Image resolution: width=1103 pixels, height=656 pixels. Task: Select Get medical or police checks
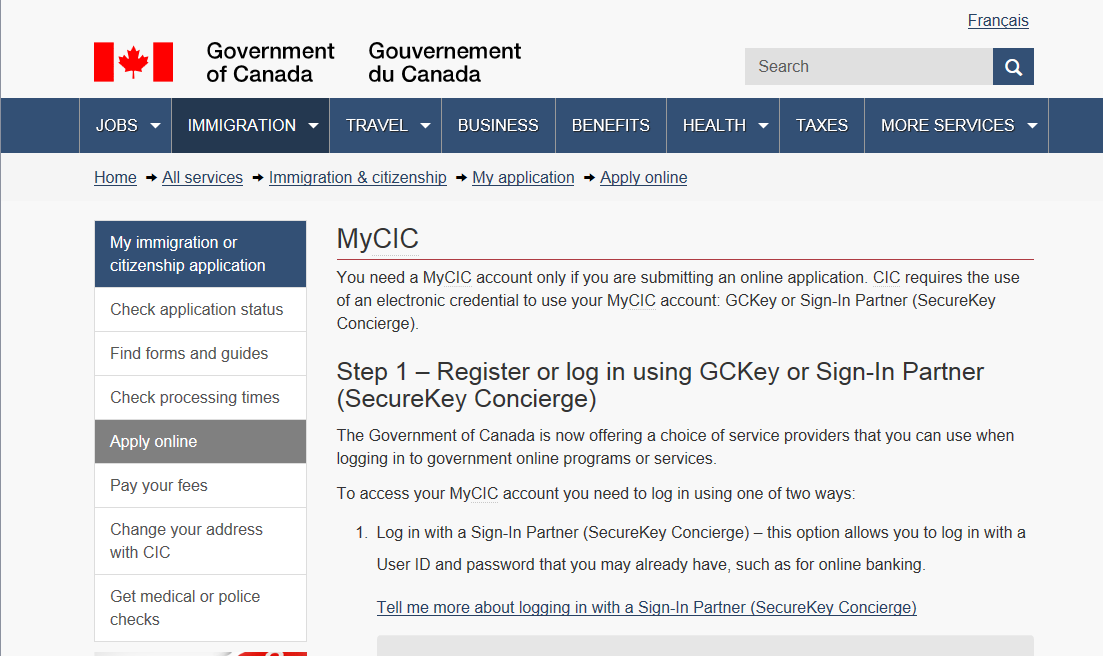tap(200, 608)
